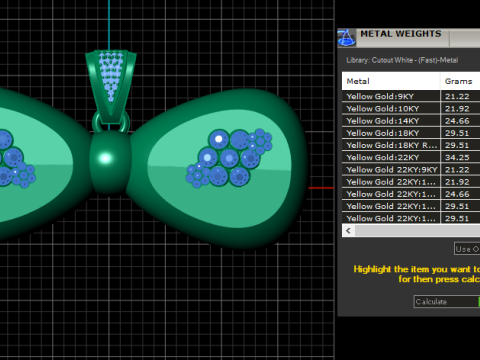Select the Yellow Gold:10KY row
The height and width of the screenshot is (360, 480).
click(x=411, y=109)
